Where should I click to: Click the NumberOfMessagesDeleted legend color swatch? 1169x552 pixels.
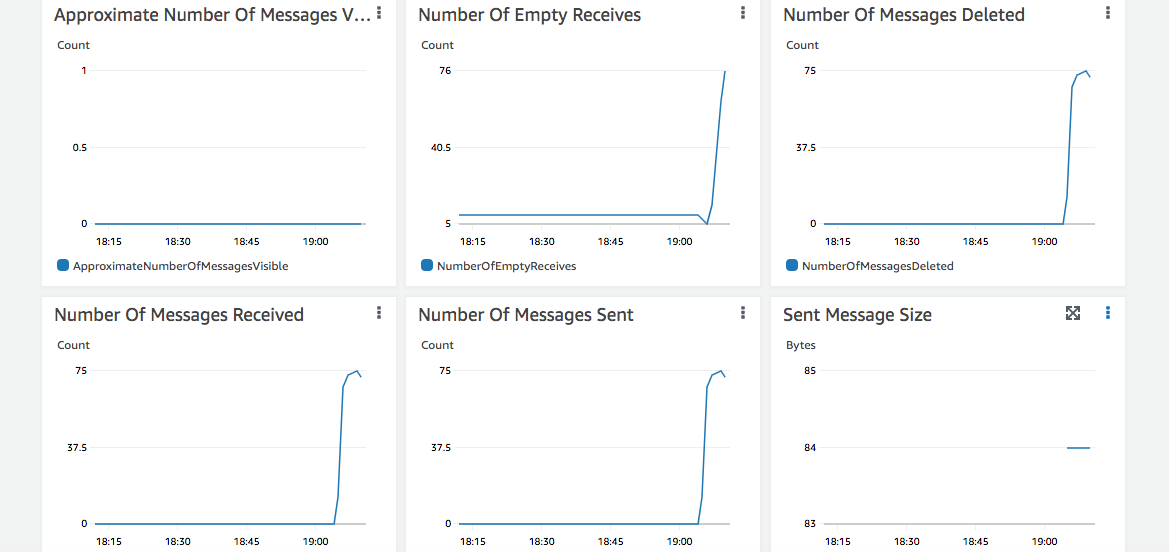(792, 266)
